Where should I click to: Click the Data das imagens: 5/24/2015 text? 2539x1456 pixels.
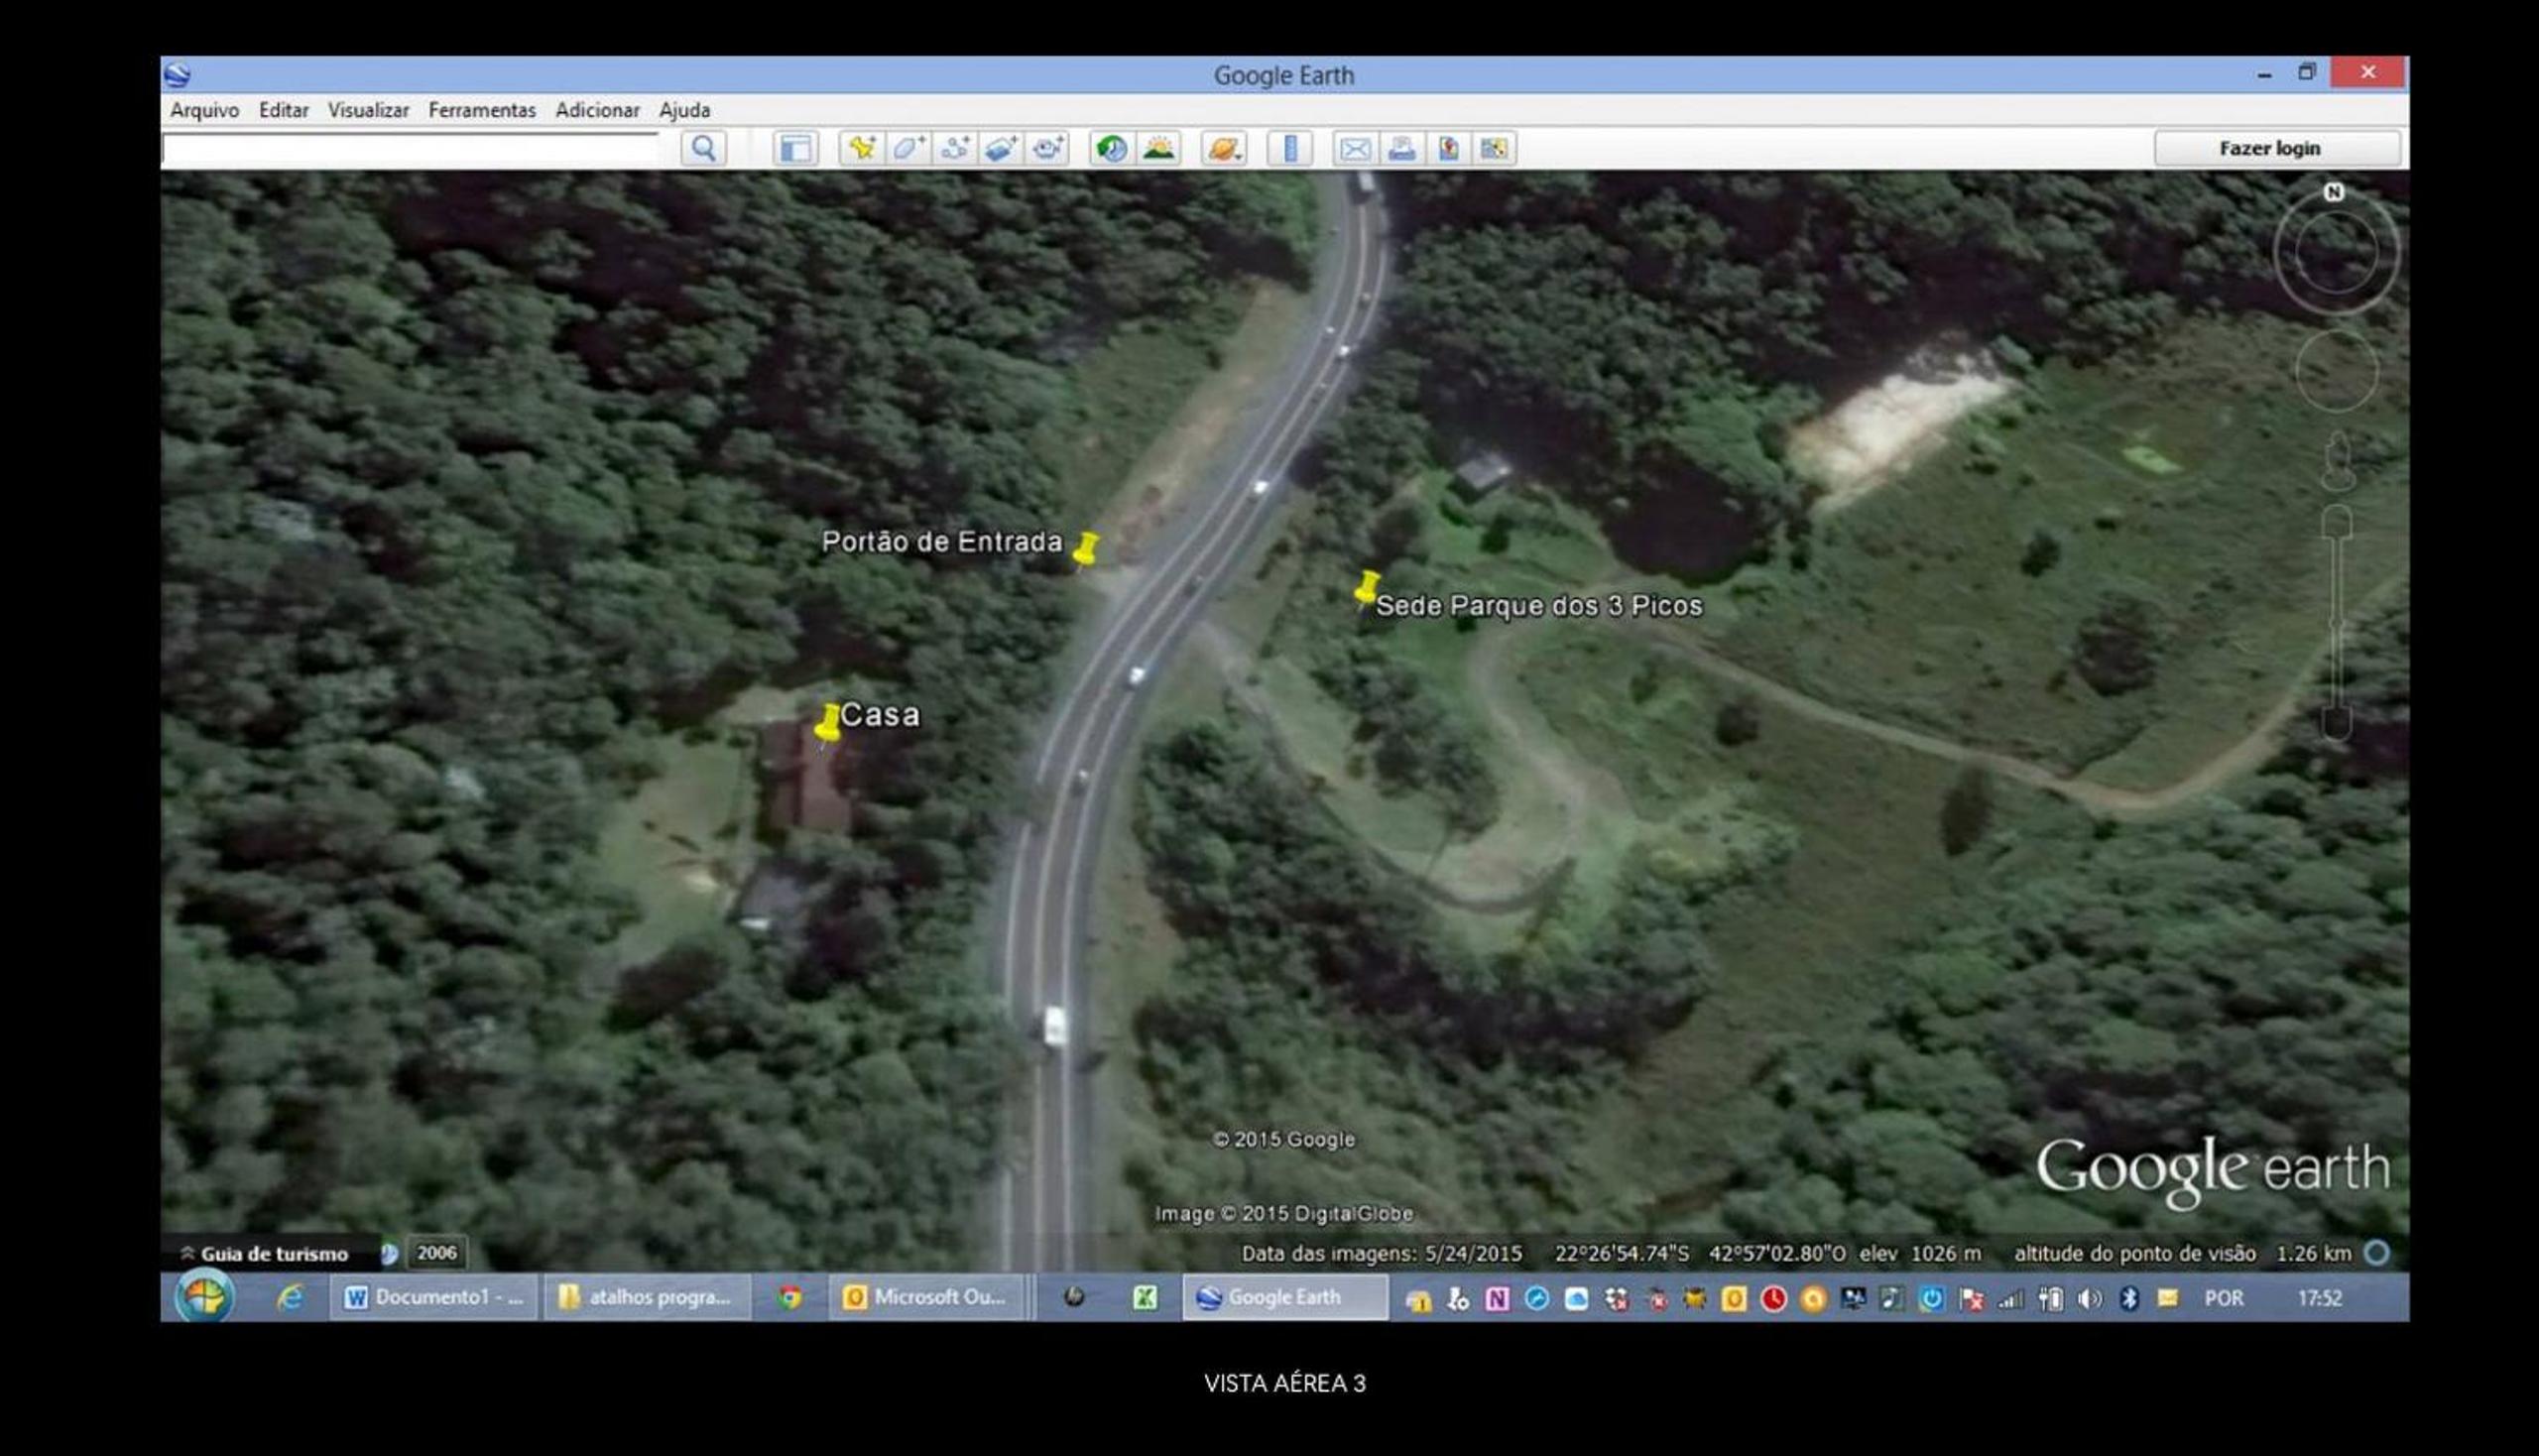(x=1381, y=1254)
